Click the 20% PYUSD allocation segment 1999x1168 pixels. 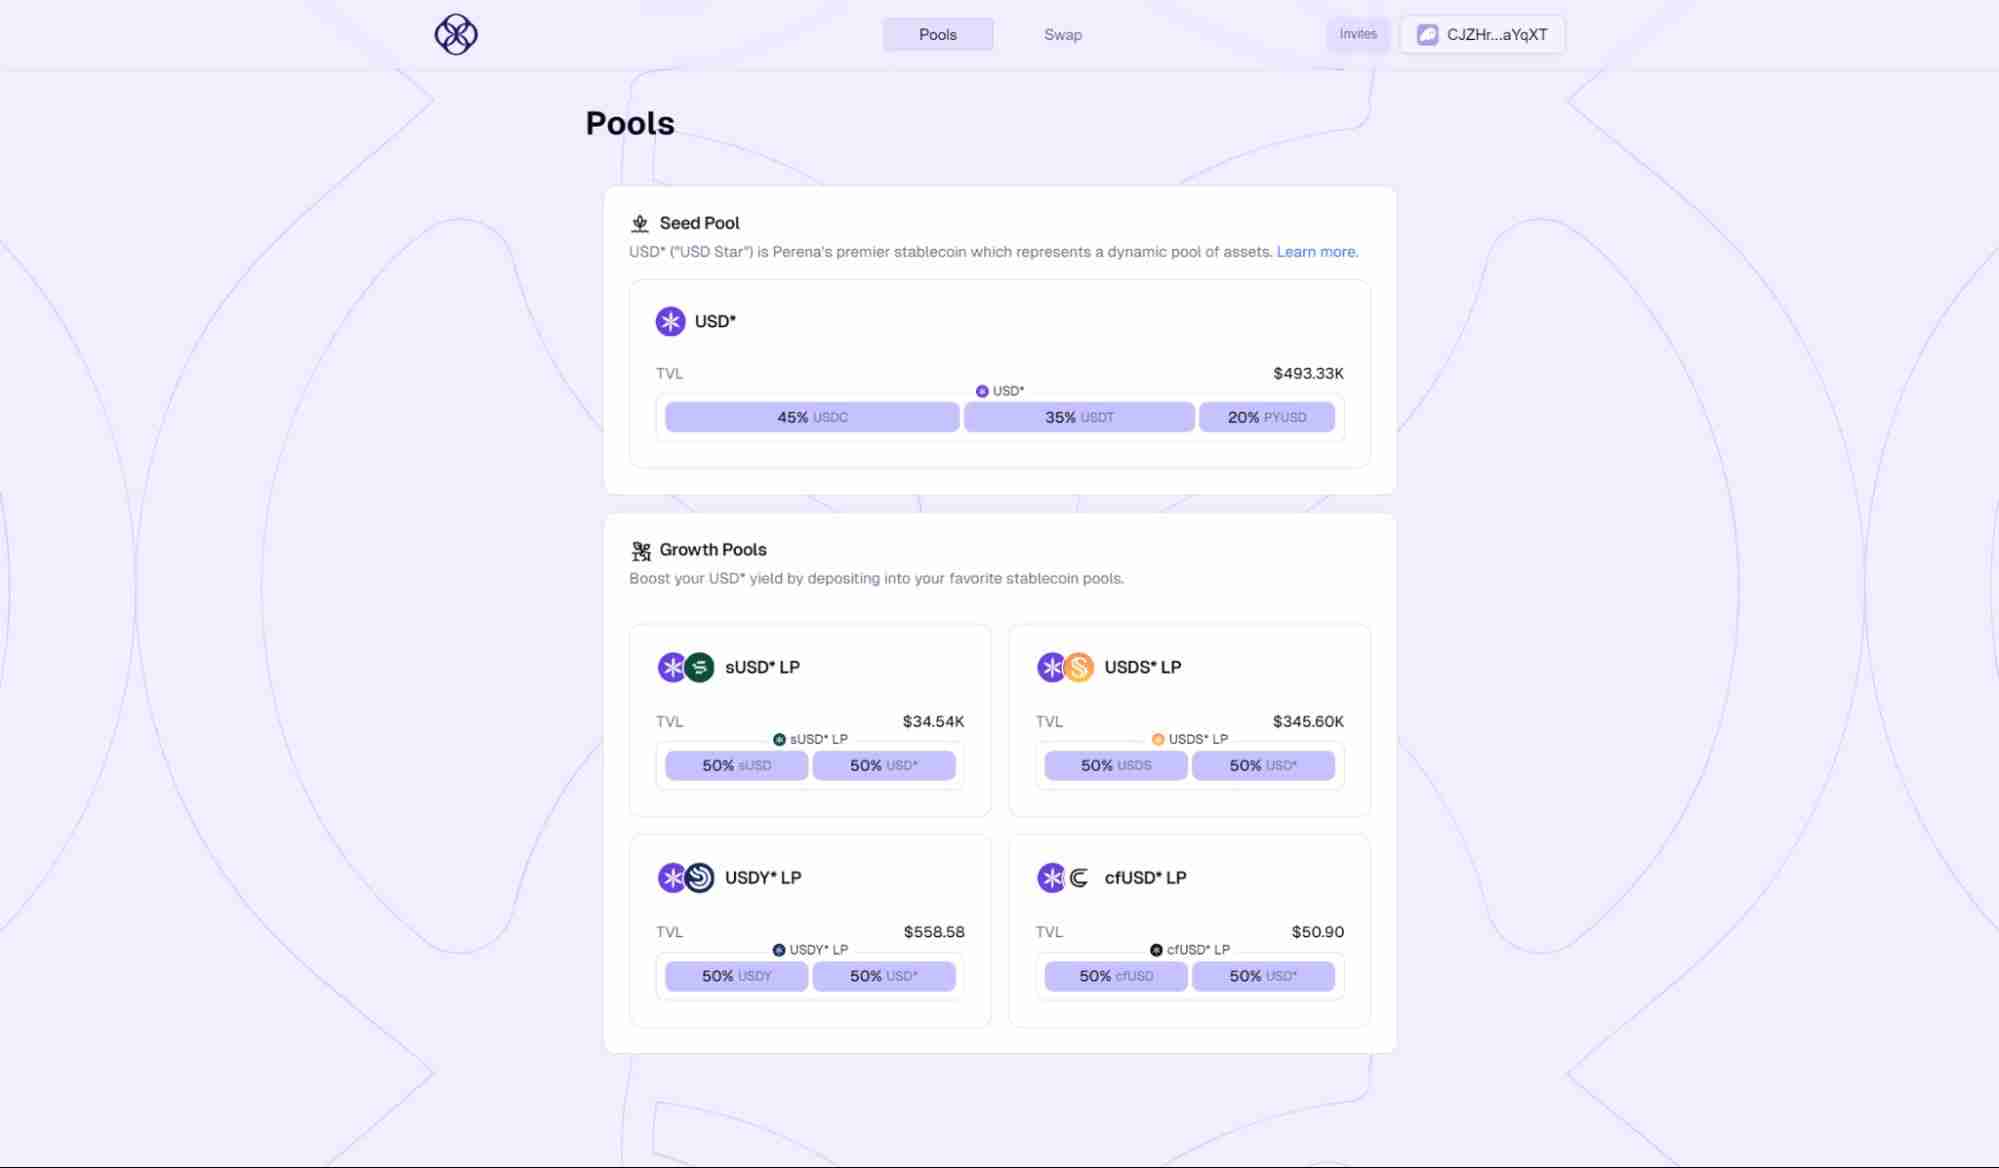point(1266,417)
